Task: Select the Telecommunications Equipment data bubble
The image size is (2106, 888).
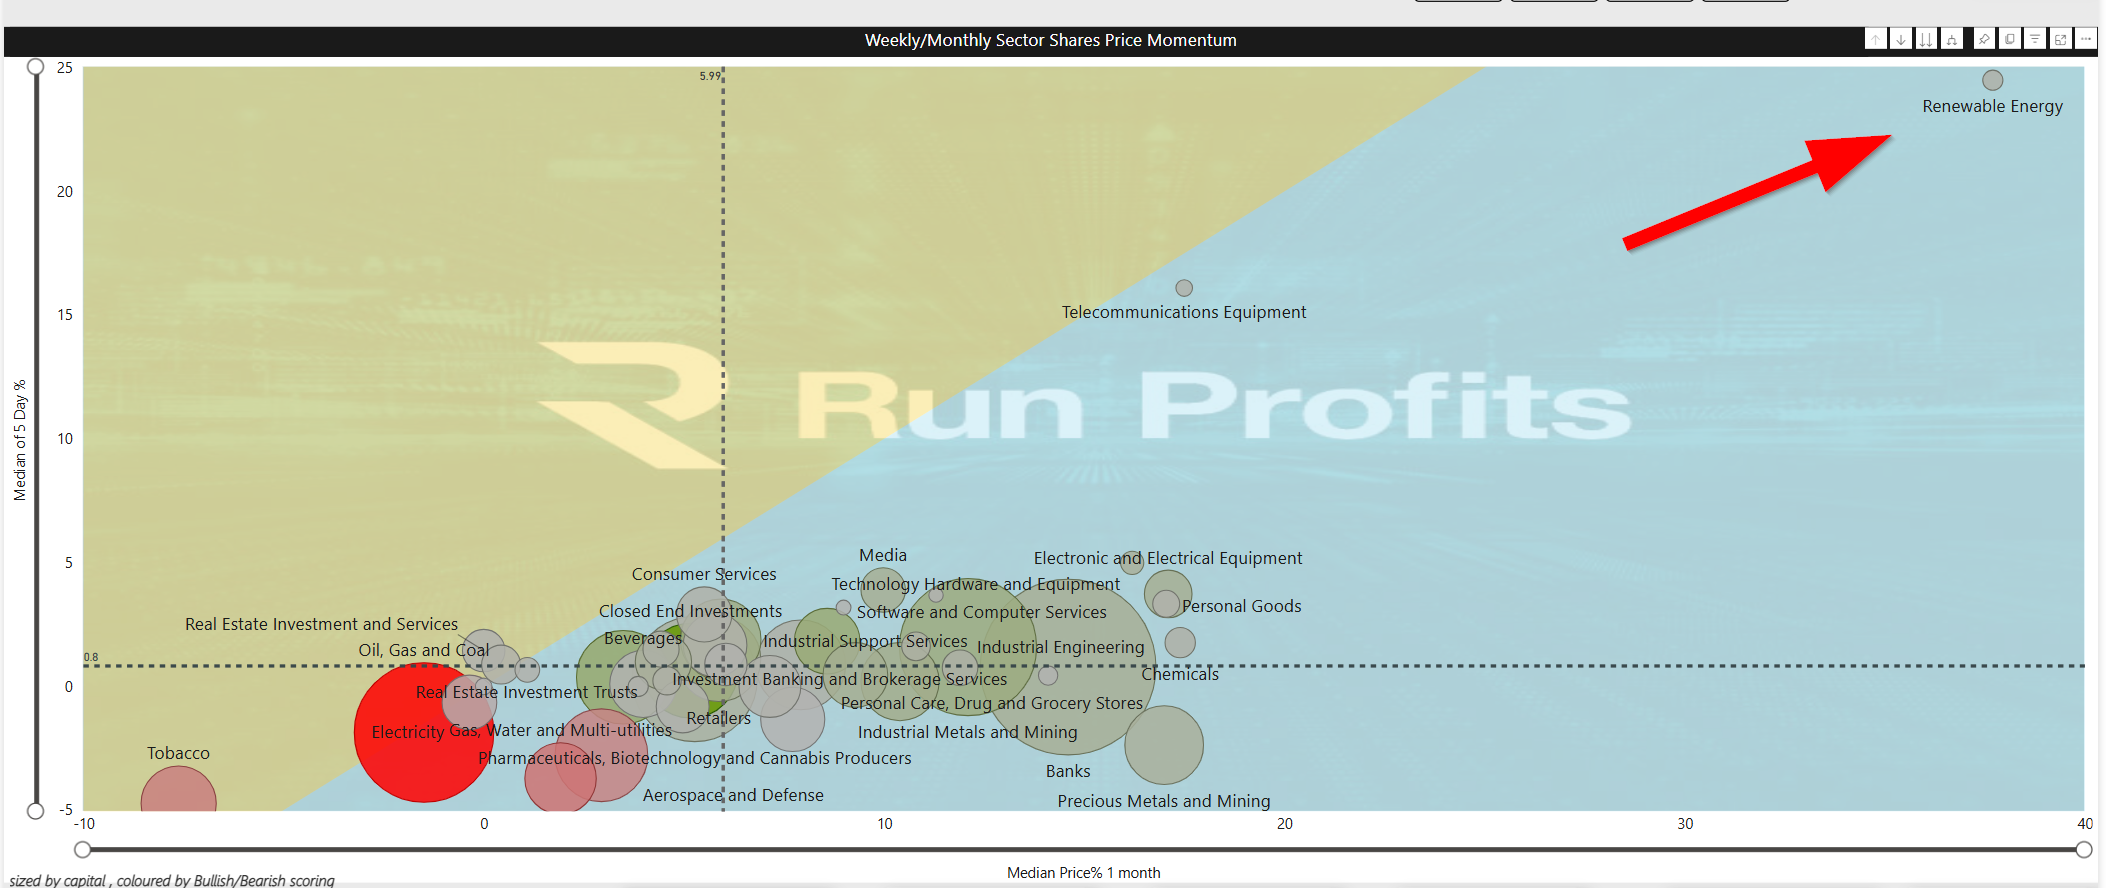Action: pyautogui.click(x=1184, y=288)
